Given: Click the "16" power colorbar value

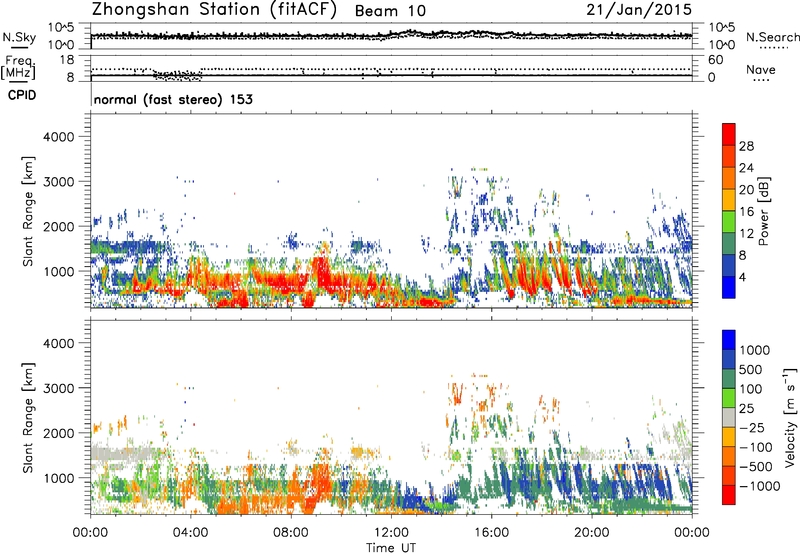Looking at the screenshot, I should coord(746,212).
